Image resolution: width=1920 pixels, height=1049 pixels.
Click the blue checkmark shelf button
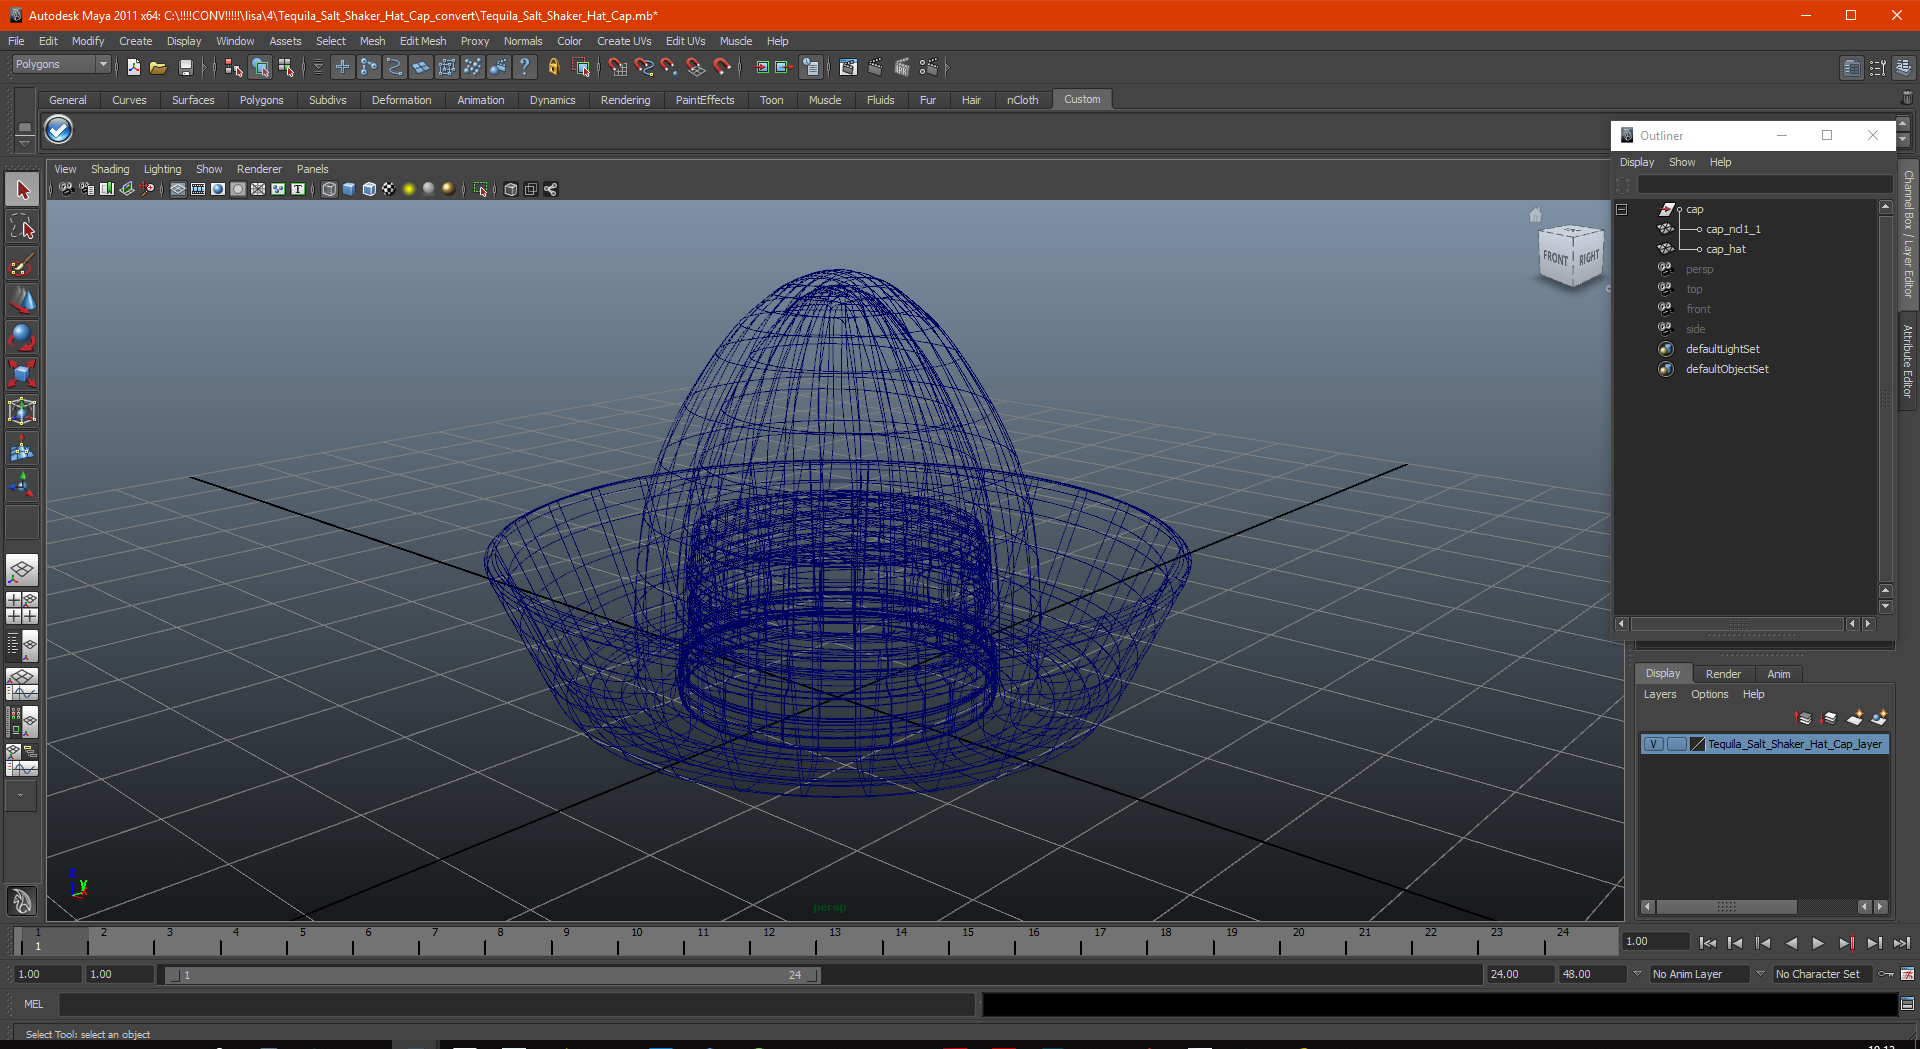59,130
